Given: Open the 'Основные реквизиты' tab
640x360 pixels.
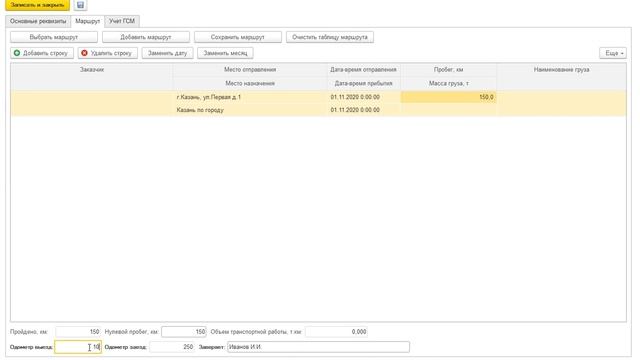Looking at the screenshot, I should [38, 21].
